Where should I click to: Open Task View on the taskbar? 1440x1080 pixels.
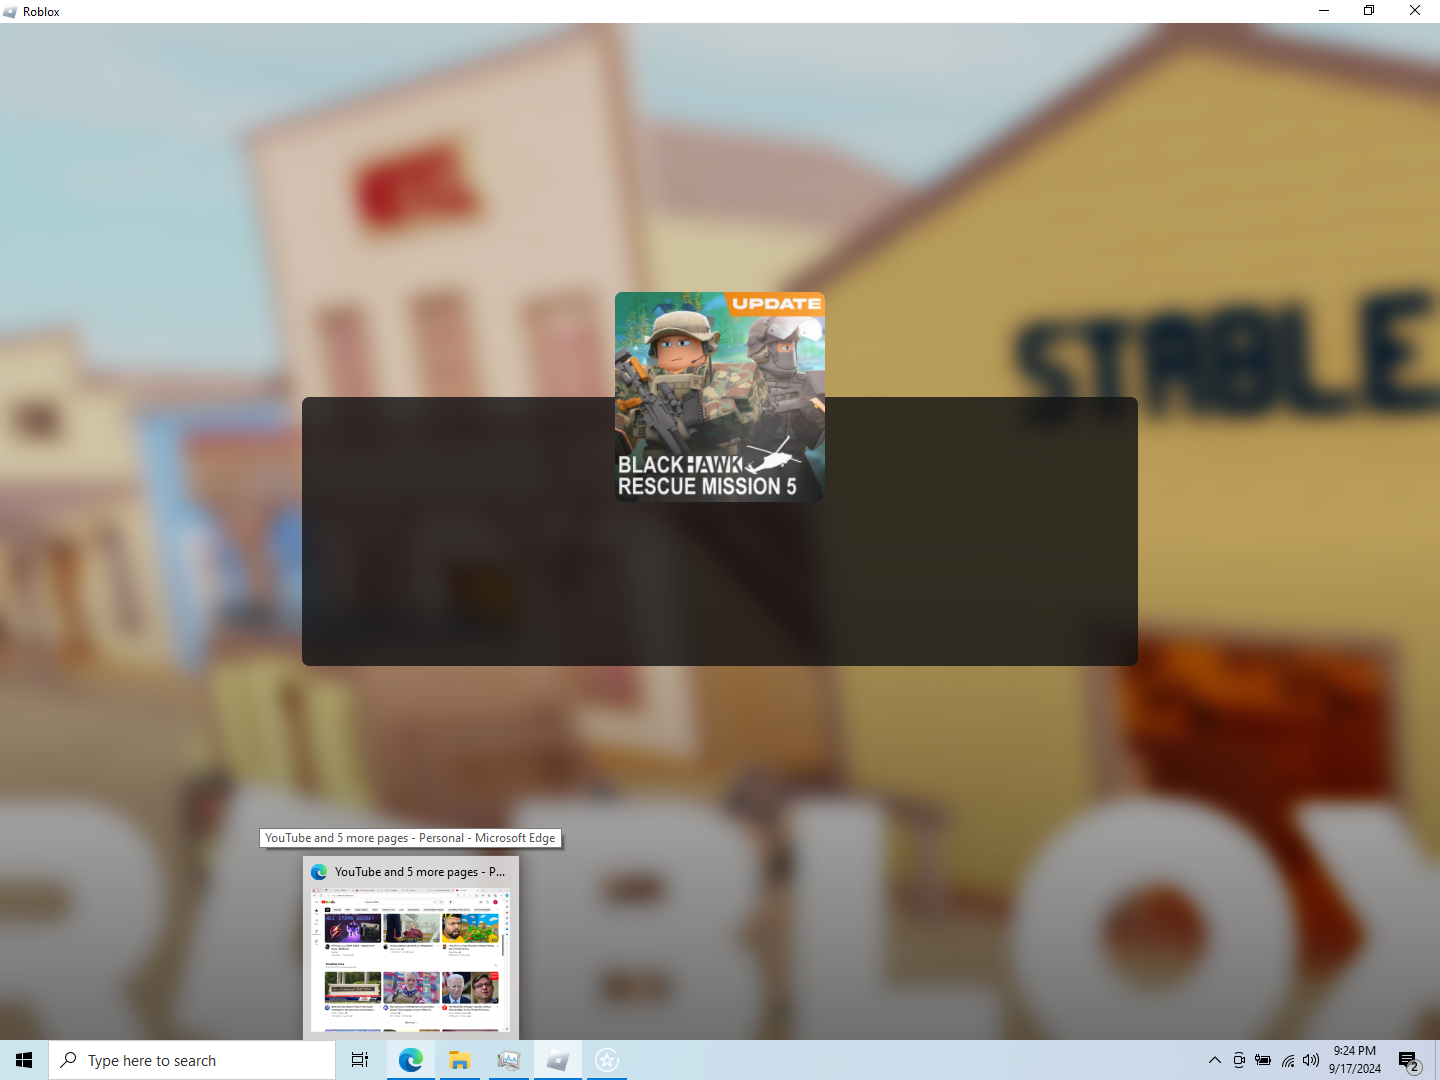pos(360,1060)
